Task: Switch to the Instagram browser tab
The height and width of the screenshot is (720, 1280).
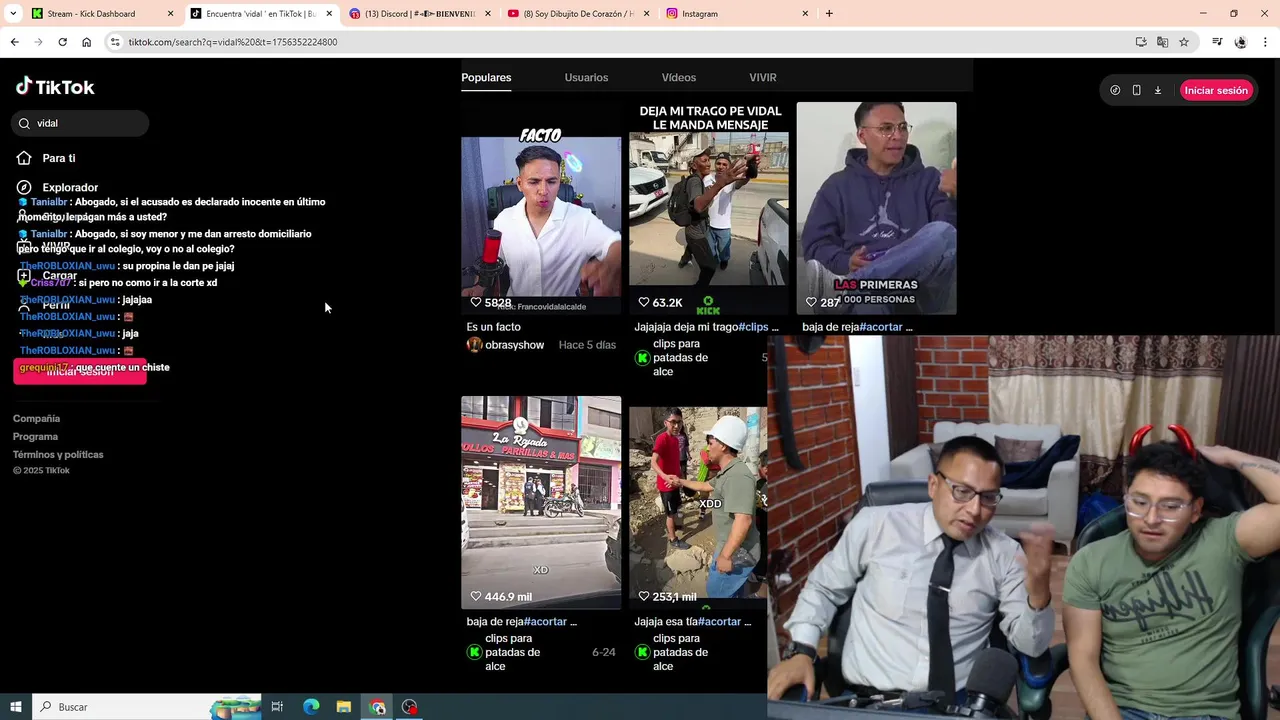Action: [x=737, y=13]
